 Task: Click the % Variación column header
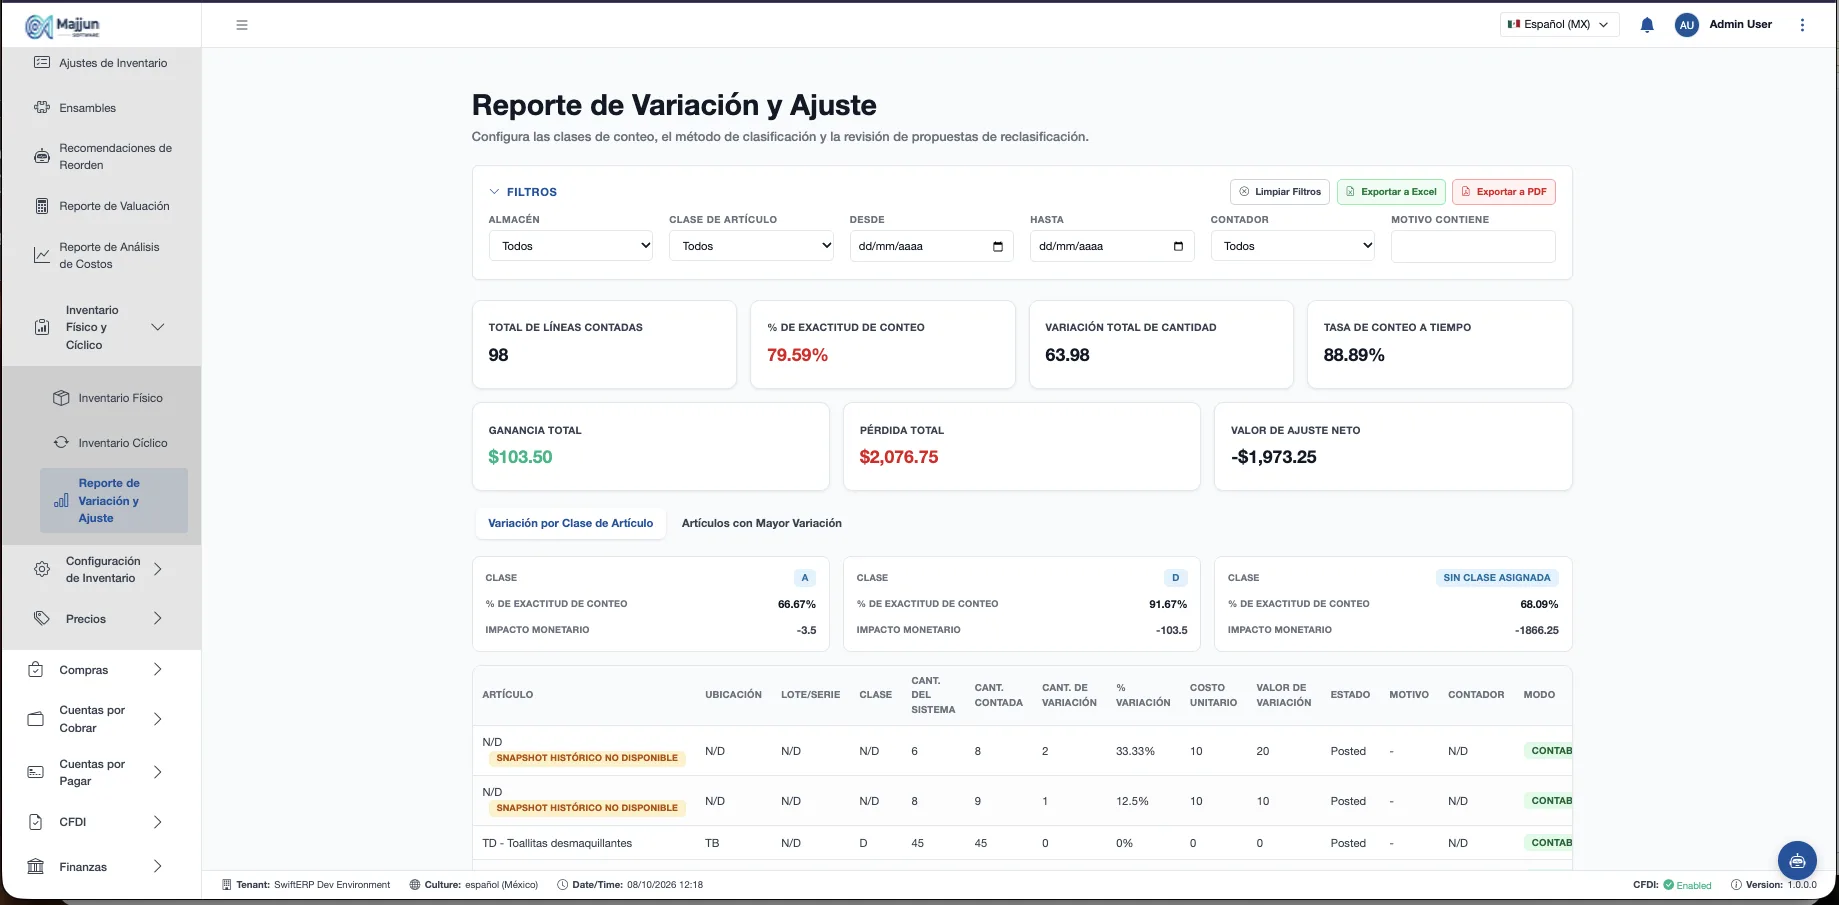pyautogui.click(x=1143, y=695)
